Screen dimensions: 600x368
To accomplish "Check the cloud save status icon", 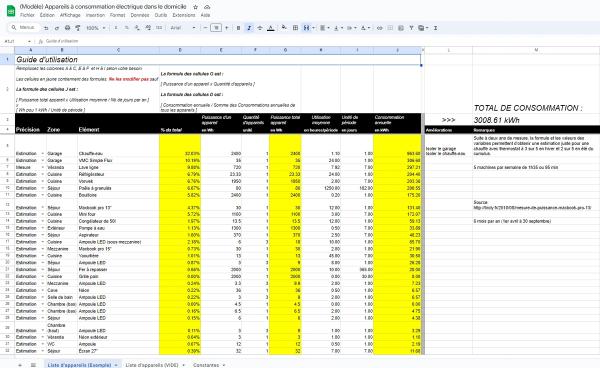I will click(207, 7).
